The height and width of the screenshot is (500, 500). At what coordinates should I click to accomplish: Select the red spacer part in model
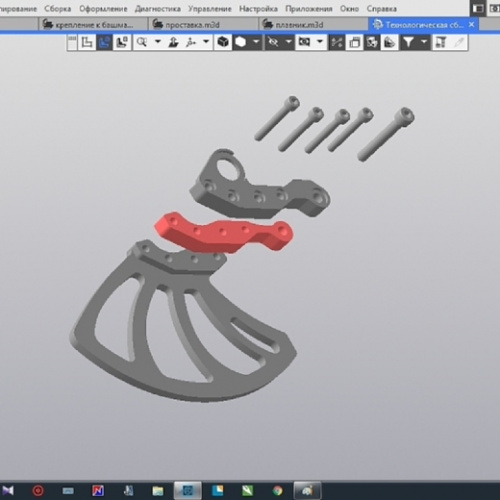224,232
